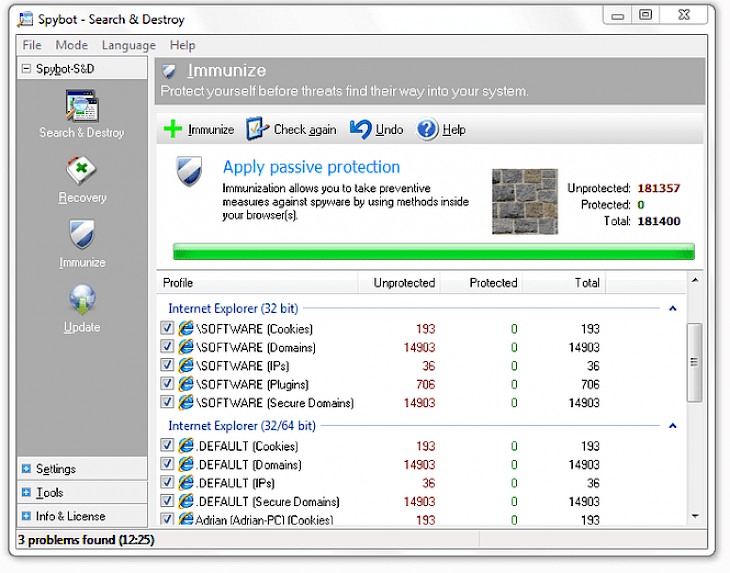Screen dimensions: 730x573
Task: Toggle .DEFAULT (IPs) checkbox
Action: click(167, 482)
